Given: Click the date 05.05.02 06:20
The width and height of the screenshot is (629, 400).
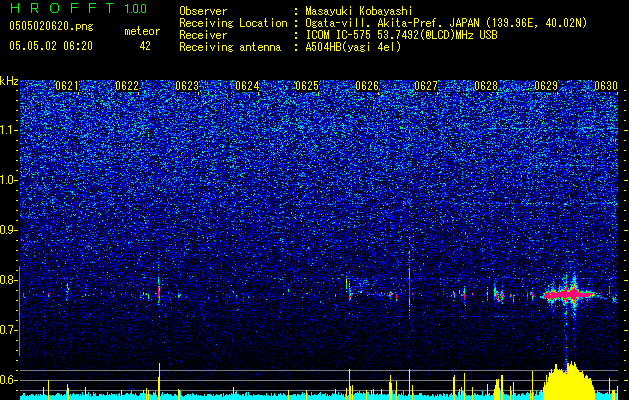Looking at the screenshot, I should tap(51, 46).
